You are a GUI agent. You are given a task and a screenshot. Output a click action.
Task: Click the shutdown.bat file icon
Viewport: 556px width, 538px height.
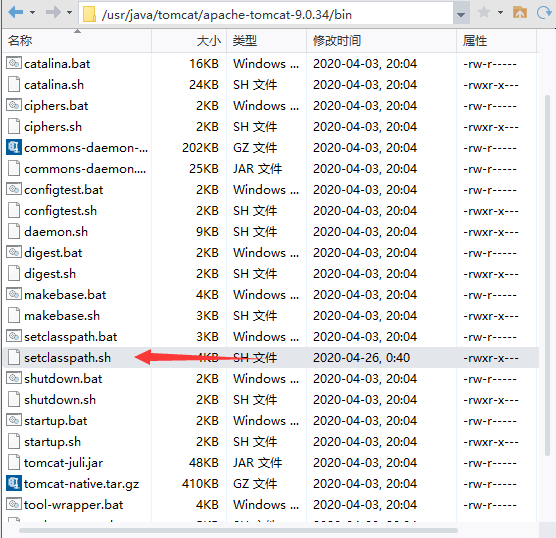coord(14,378)
